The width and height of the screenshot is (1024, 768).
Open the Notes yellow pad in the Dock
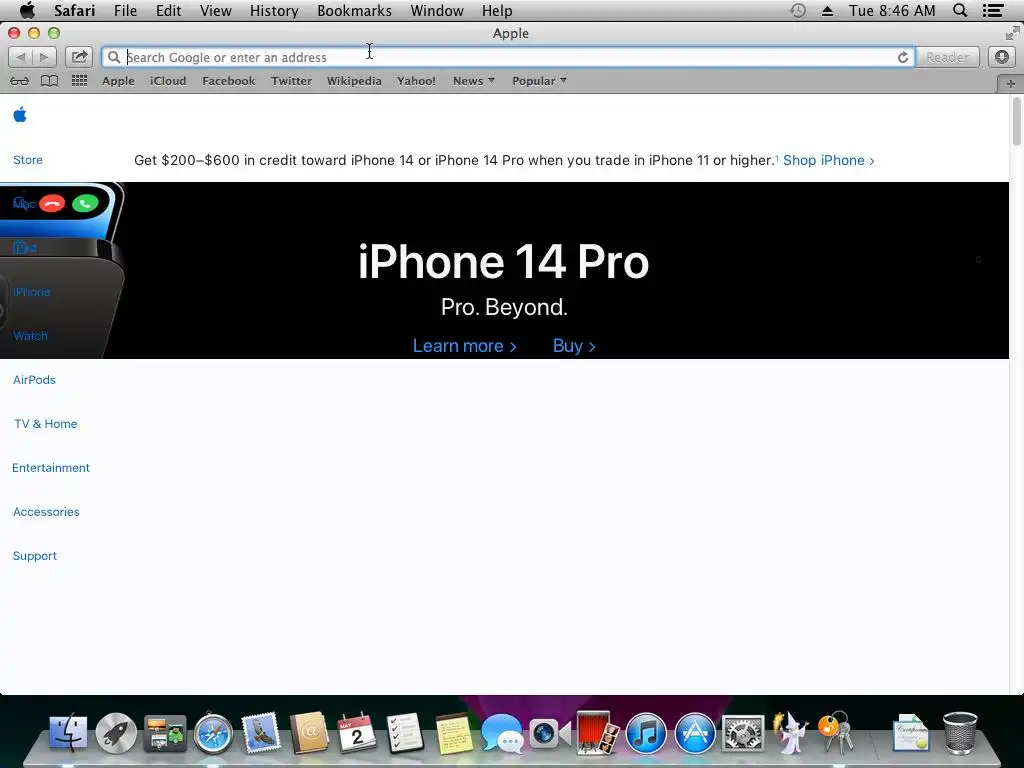(454, 733)
